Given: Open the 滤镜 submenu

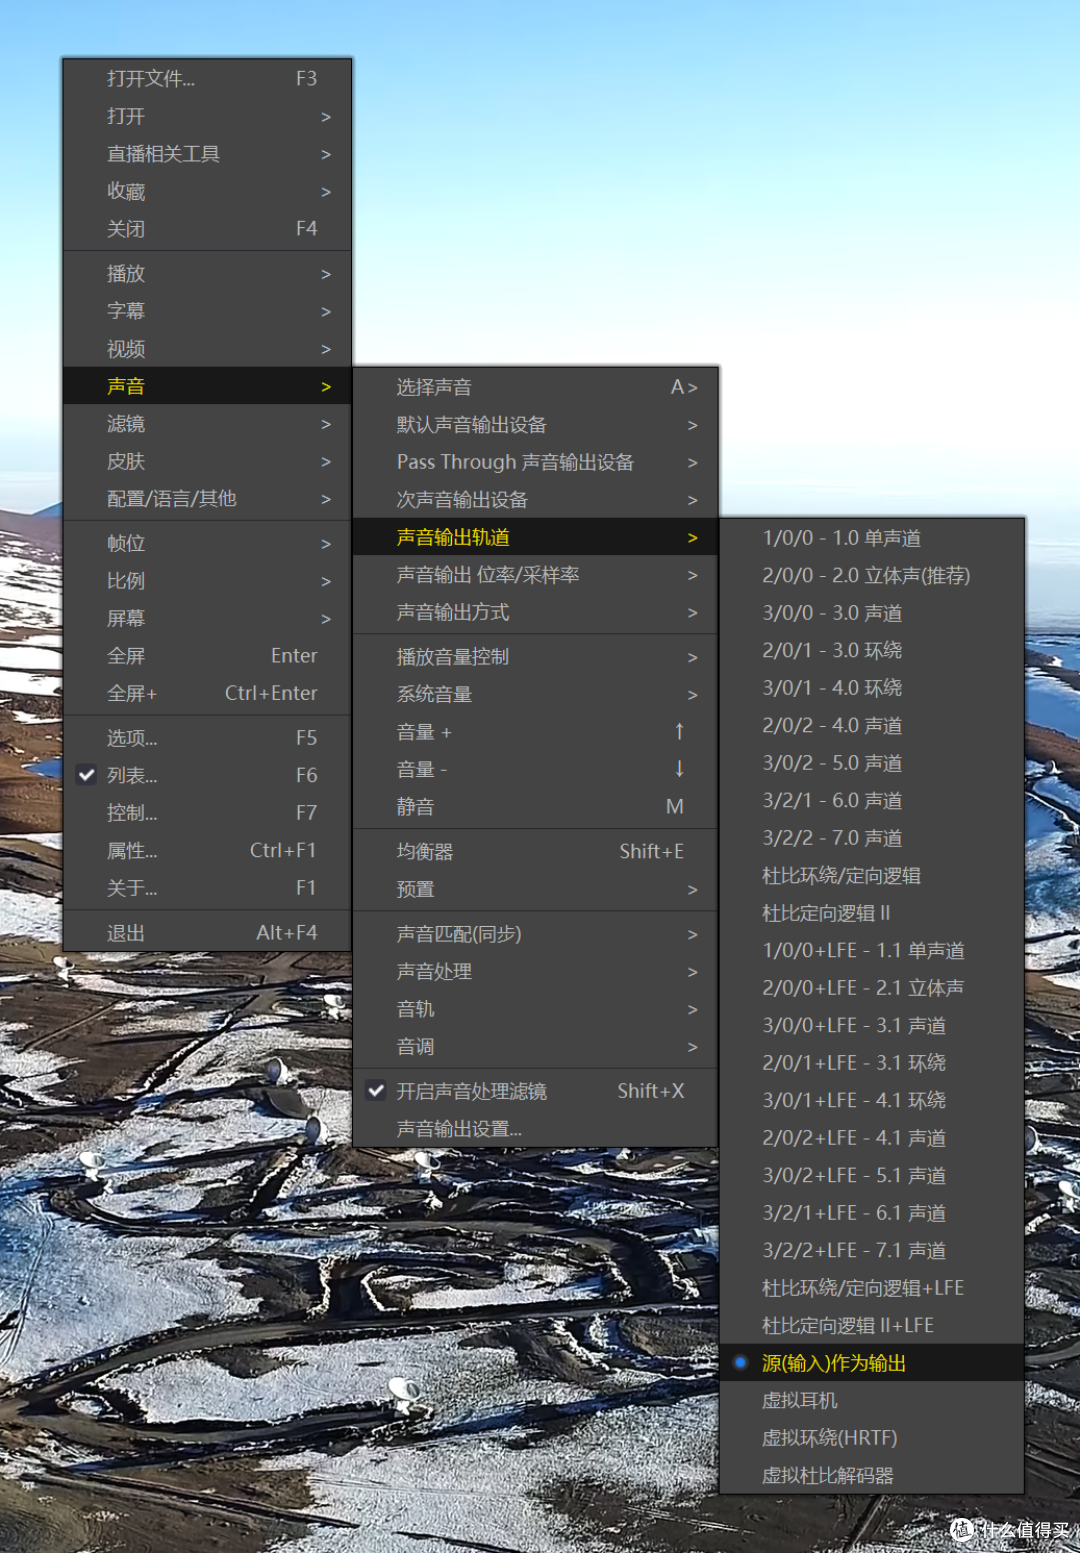Looking at the screenshot, I should click(207, 424).
